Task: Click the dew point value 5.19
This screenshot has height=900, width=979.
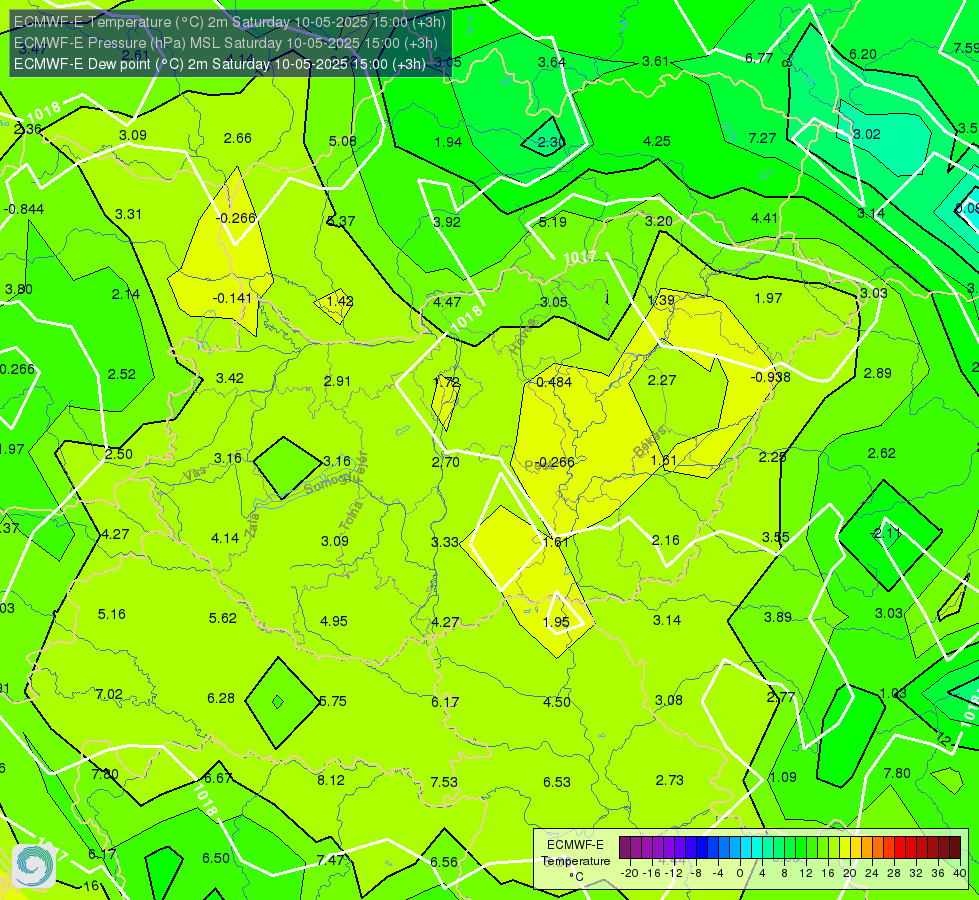Action: [x=553, y=222]
